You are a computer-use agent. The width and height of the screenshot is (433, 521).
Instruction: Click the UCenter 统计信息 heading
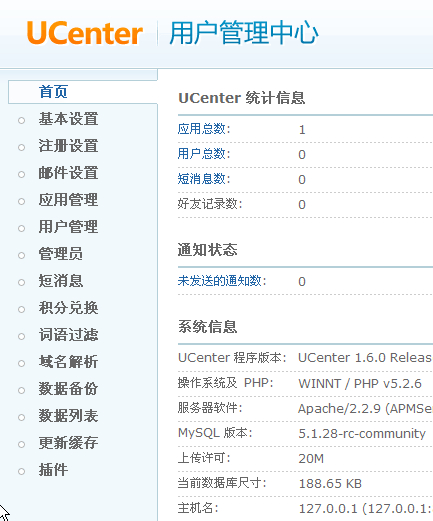coord(242,98)
